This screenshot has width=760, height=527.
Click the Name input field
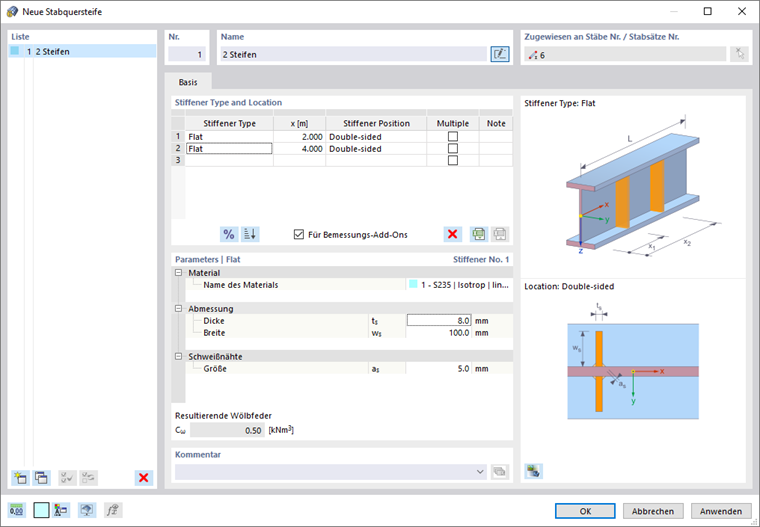pyautogui.click(x=353, y=54)
